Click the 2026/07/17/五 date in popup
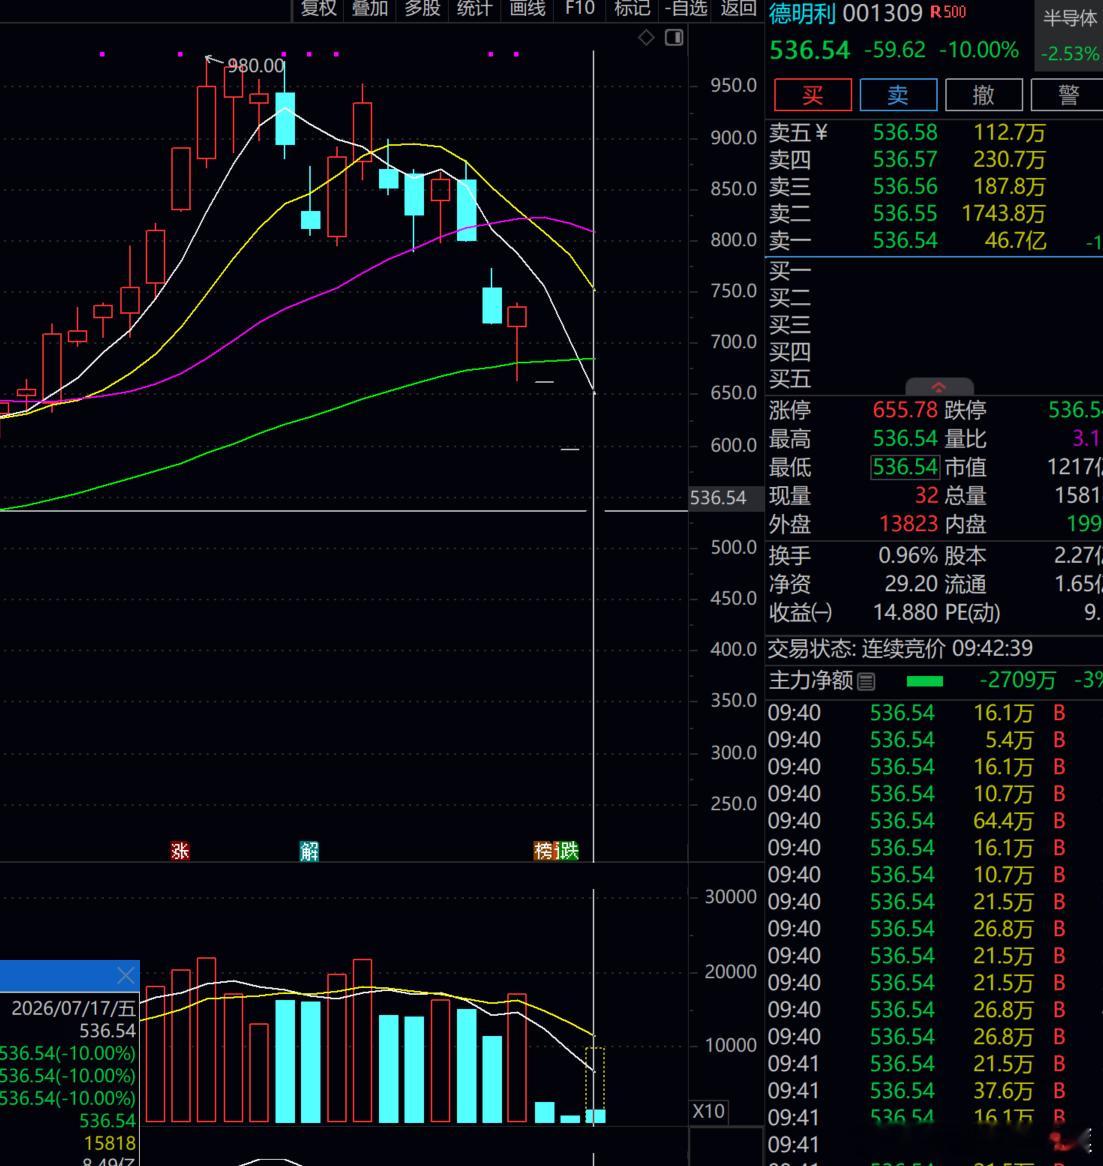This screenshot has height=1166, width=1103. click(x=74, y=1008)
